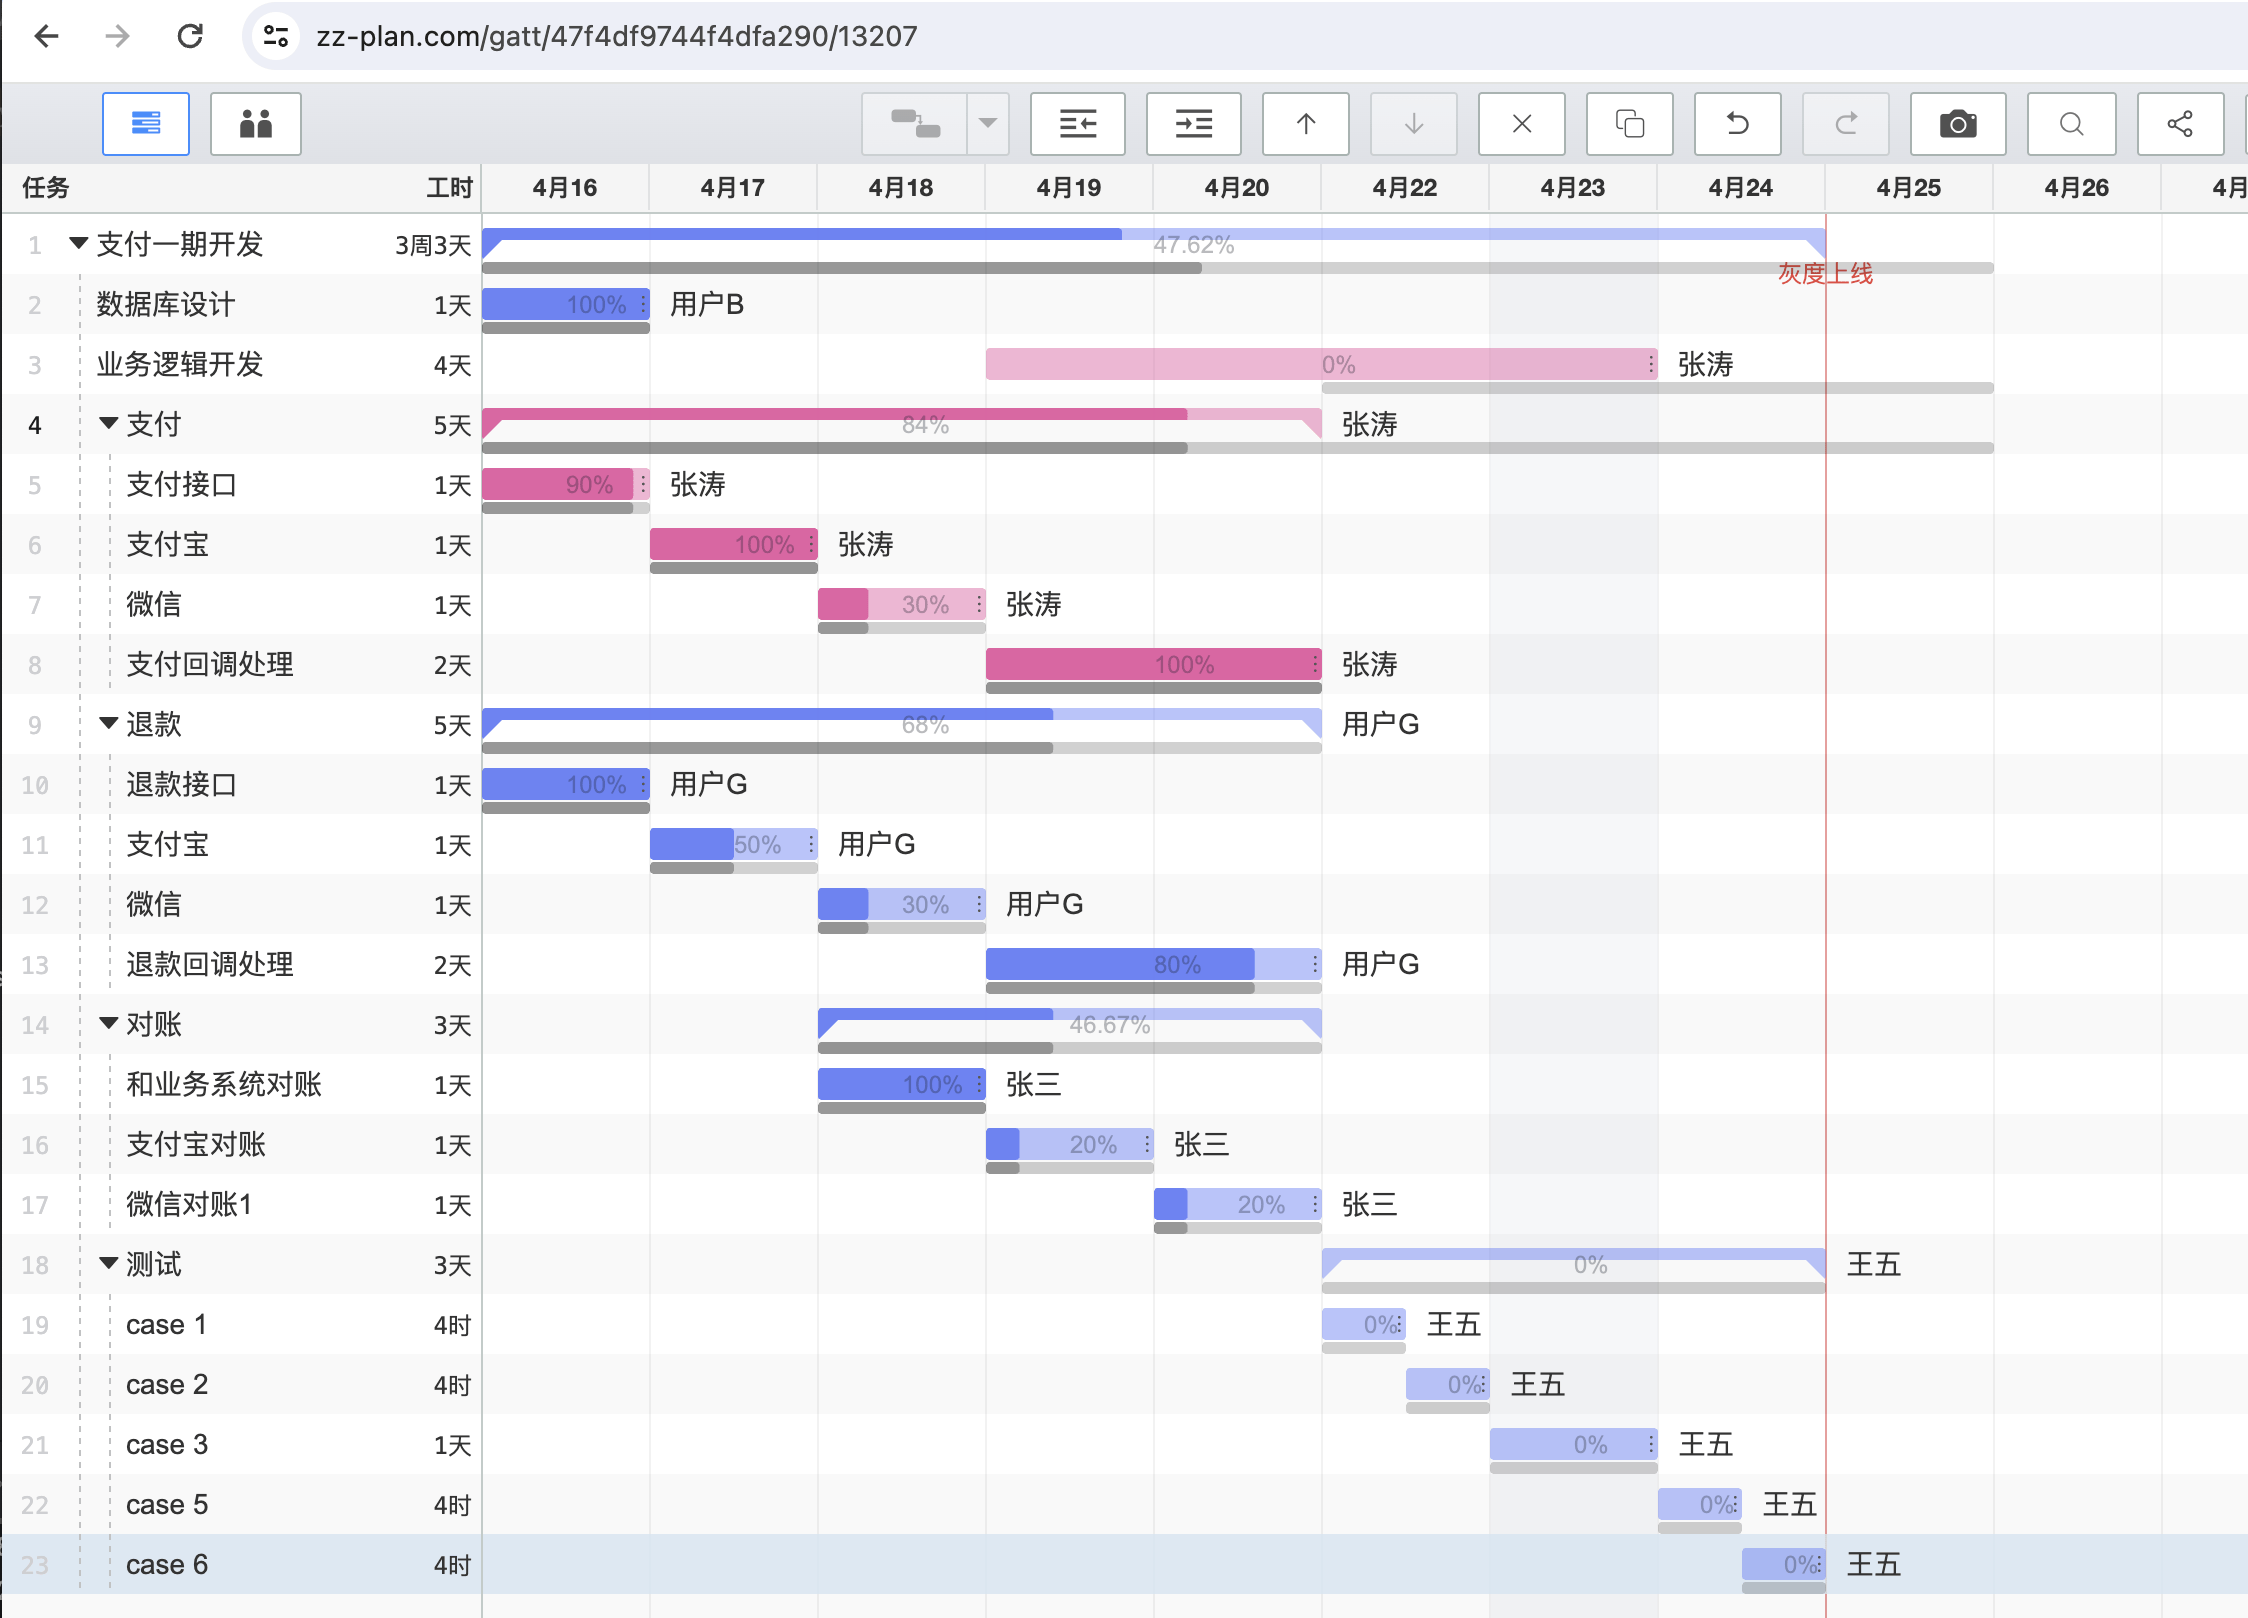Screen dimensions: 2248x1618
Task: Click the outdent task icon
Action: [1079, 124]
